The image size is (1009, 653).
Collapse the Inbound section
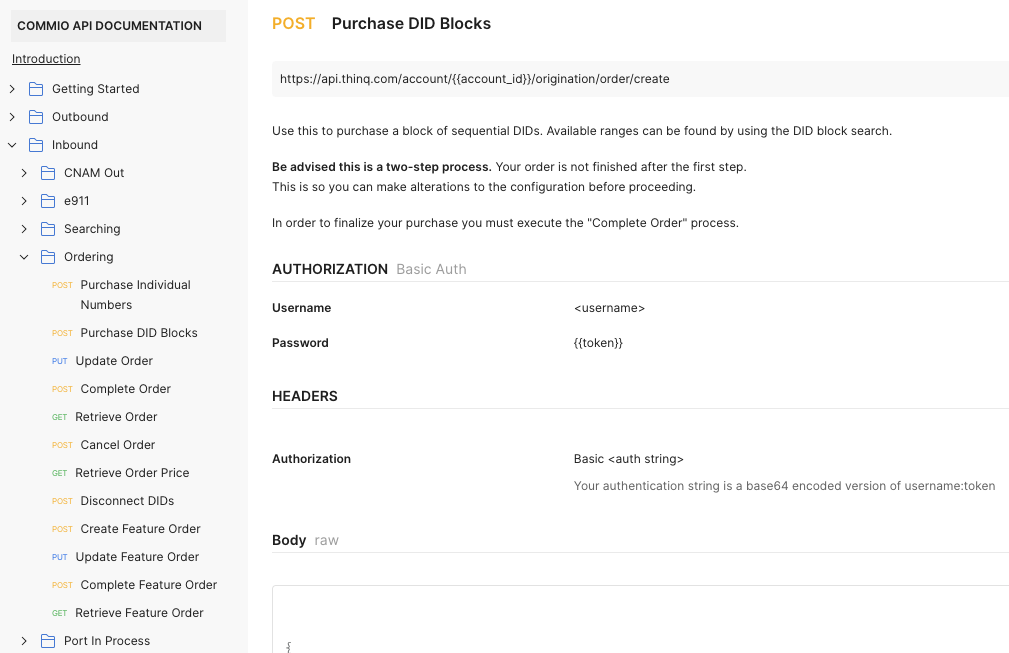click(x=12, y=144)
